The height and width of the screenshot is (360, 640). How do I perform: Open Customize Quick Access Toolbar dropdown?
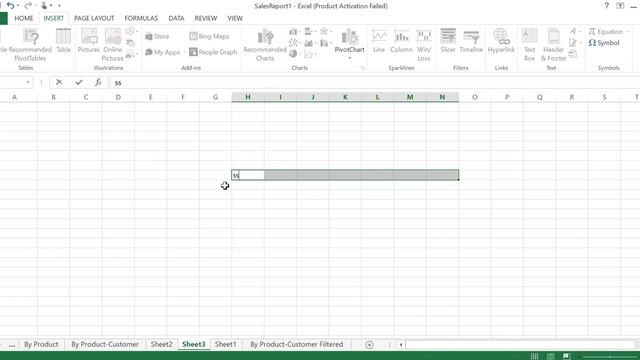[x=59, y=6]
